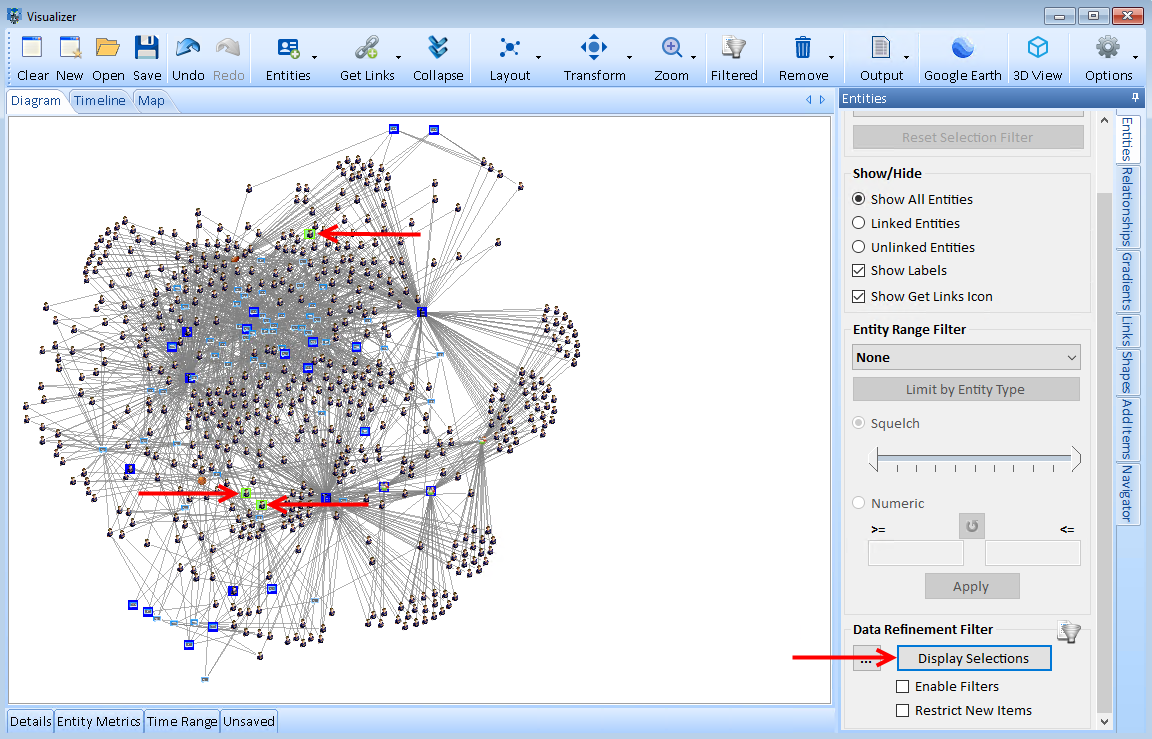Expand the Zoom dropdown arrow

693,57
